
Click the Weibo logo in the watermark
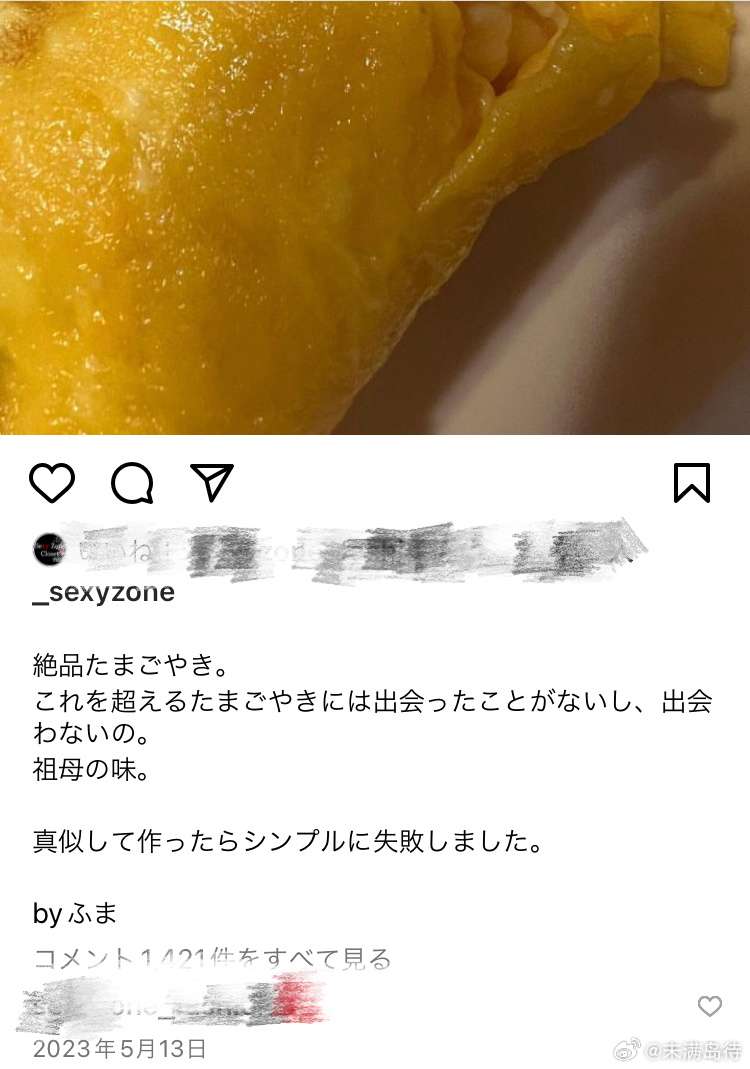point(628,1049)
